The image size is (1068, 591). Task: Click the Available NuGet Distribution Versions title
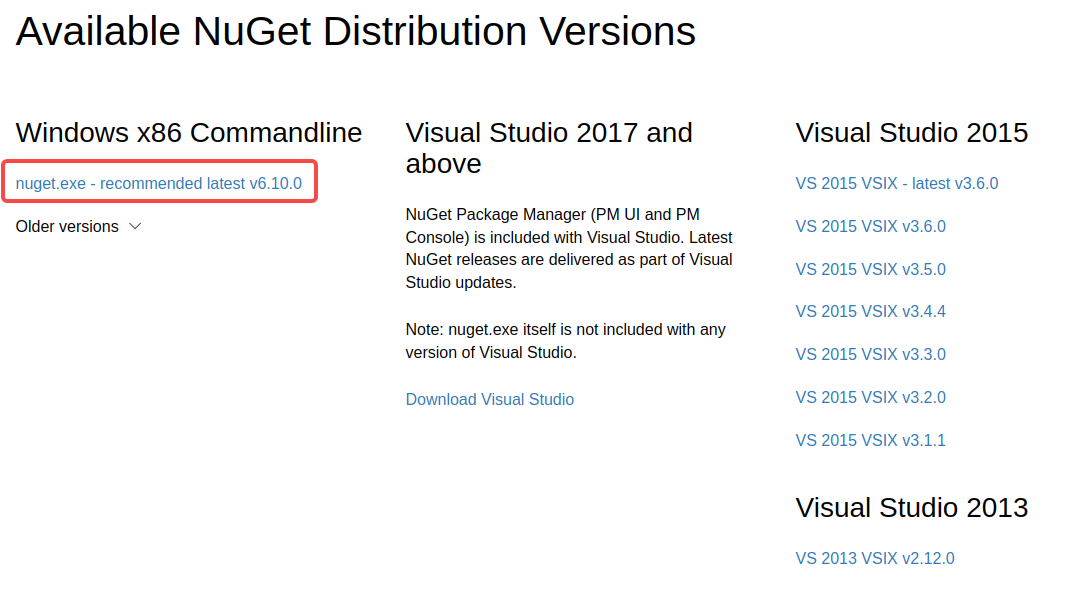[356, 31]
